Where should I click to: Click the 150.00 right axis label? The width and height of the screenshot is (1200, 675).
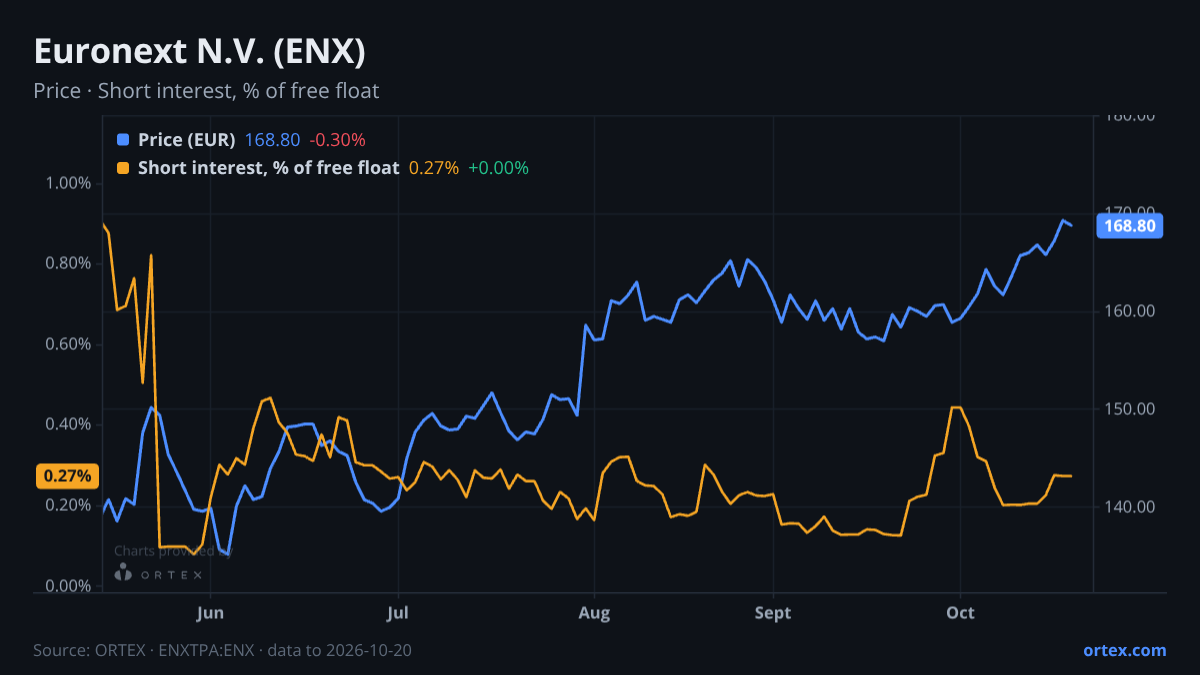(x=1129, y=409)
